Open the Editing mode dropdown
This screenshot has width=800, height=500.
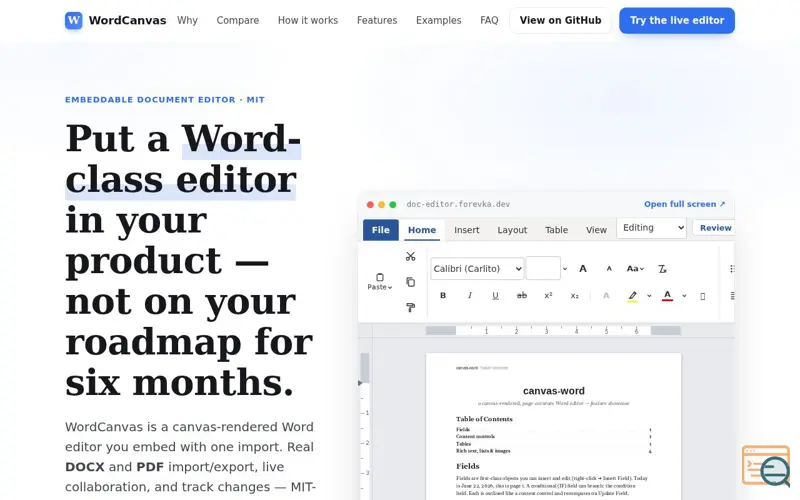(652, 228)
